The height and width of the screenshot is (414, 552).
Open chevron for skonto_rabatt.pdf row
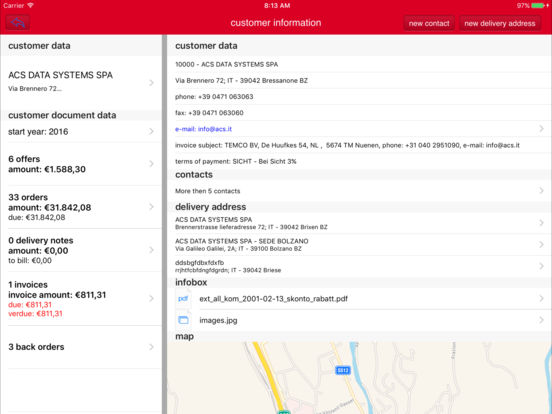[x=541, y=299]
